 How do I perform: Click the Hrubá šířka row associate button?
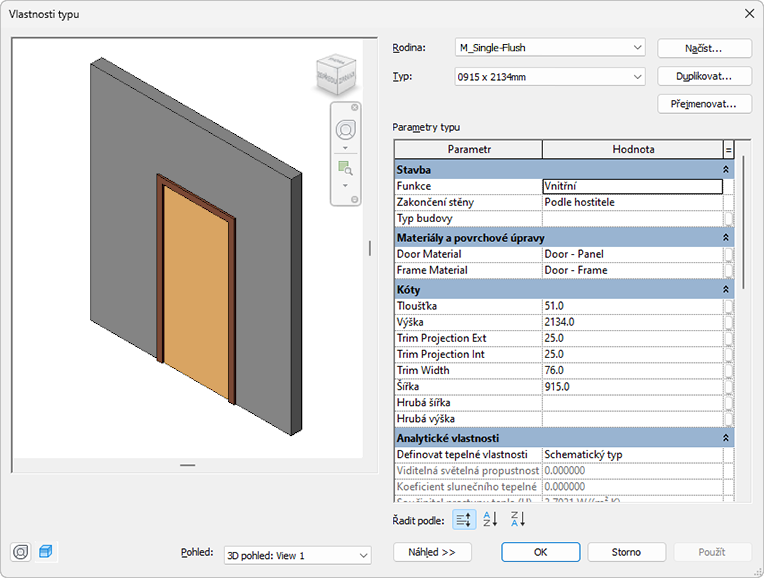(x=728, y=403)
